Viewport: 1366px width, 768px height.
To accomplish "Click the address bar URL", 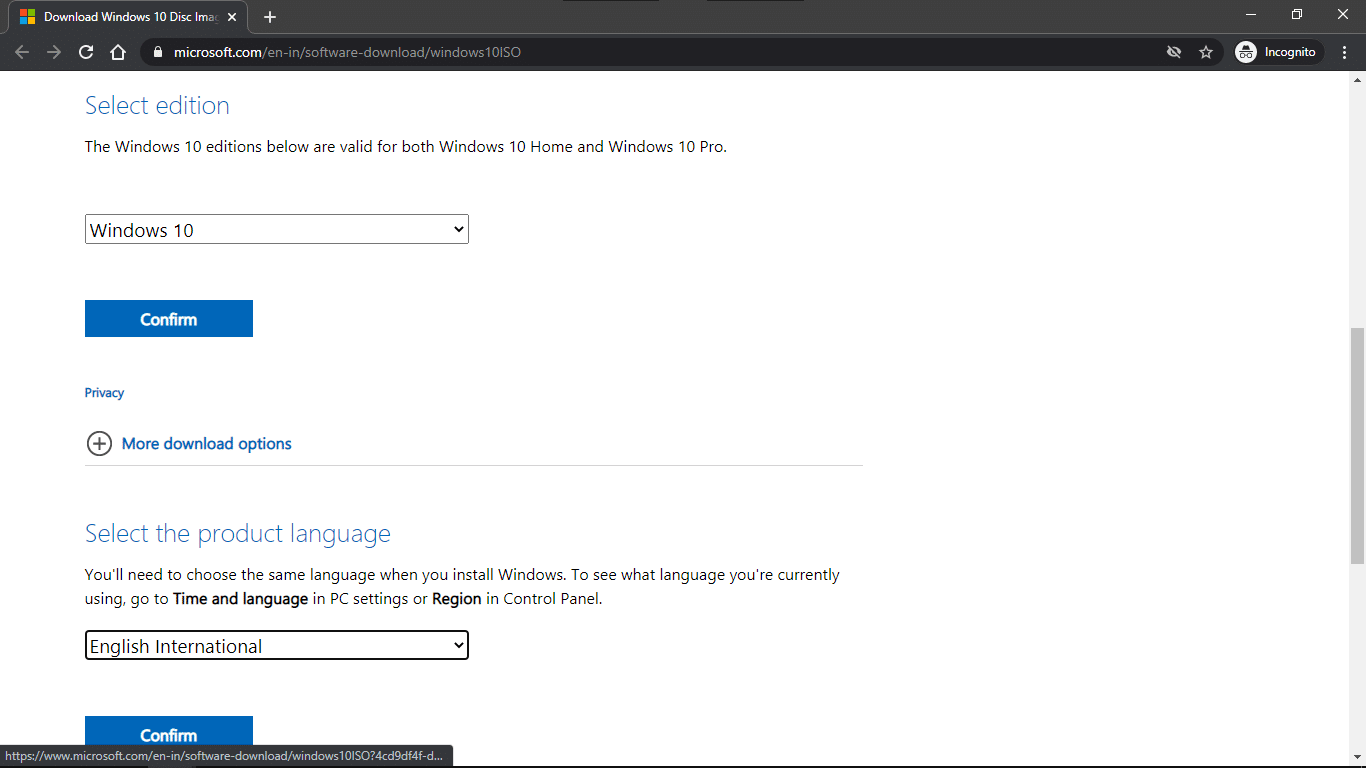I will point(347,52).
